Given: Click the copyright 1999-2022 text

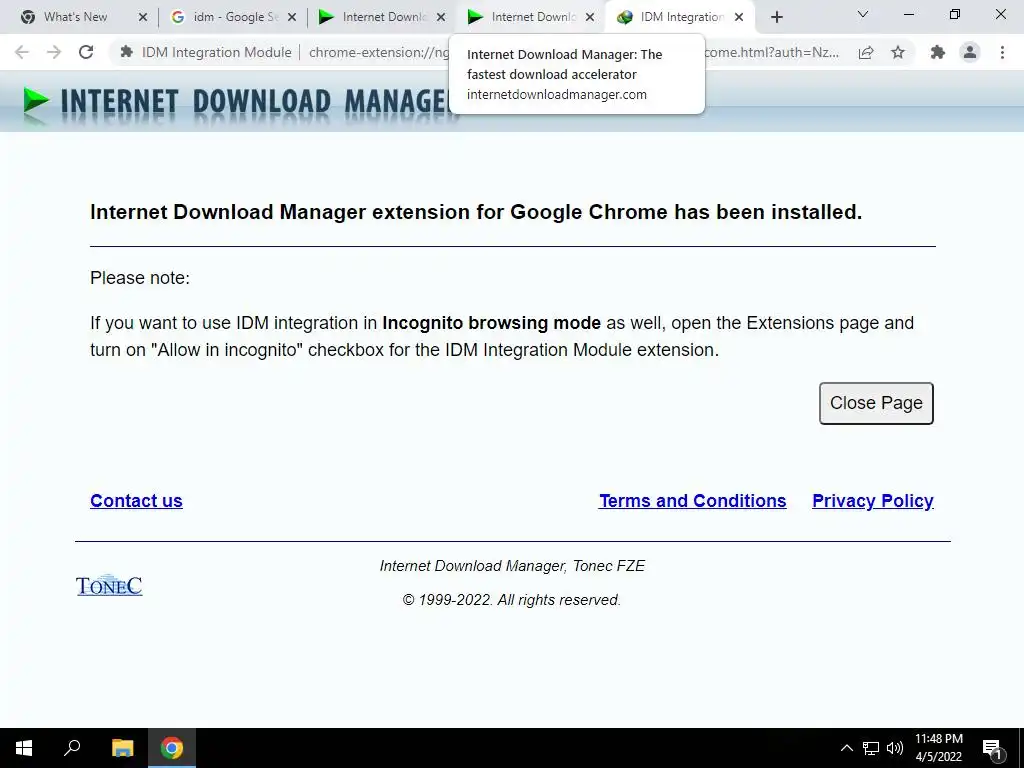Looking at the screenshot, I should pyautogui.click(x=511, y=600).
